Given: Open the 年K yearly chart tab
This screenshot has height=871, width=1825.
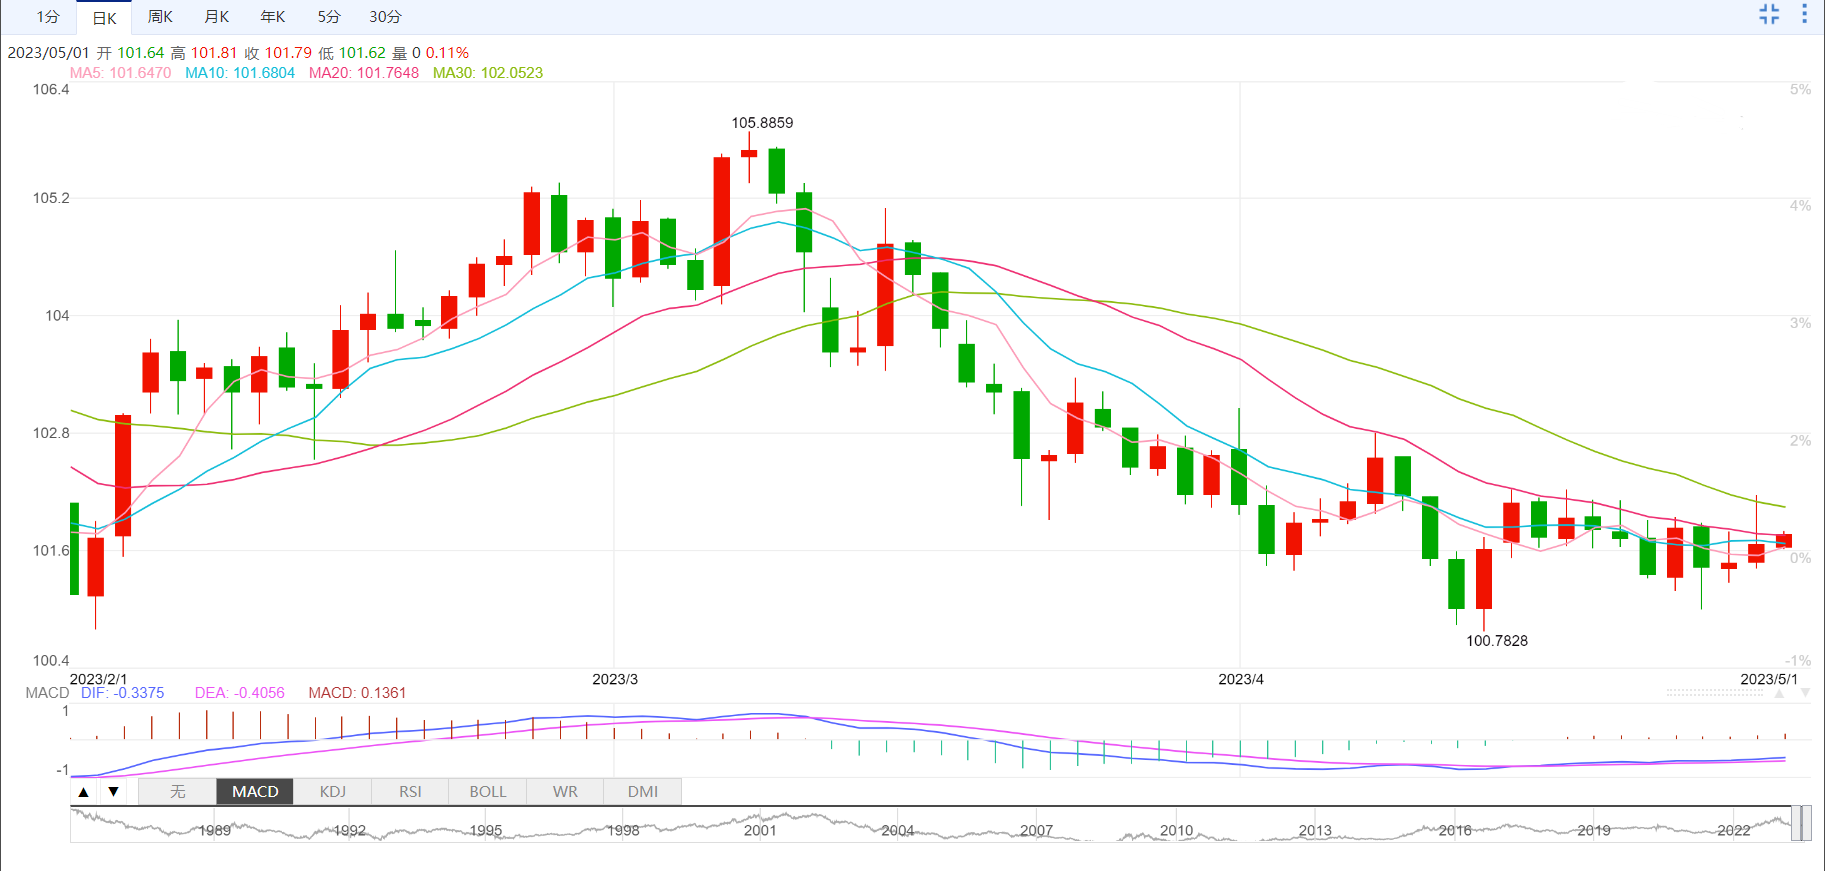Looking at the screenshot, I should click(272, 17).
